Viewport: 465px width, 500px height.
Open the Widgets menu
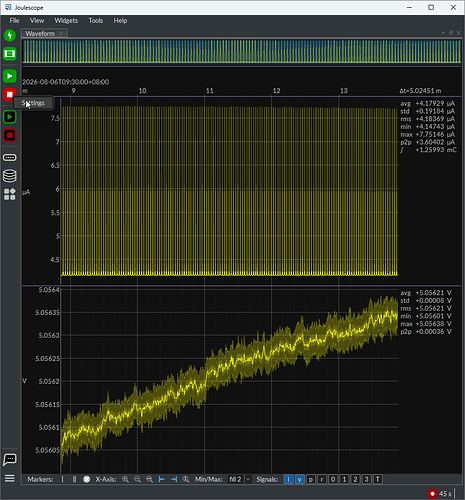point(66,21)
